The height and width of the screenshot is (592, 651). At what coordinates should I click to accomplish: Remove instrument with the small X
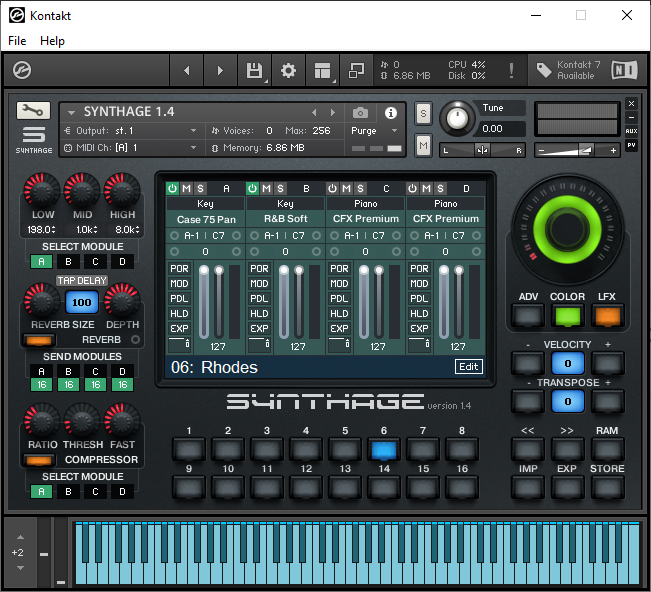click(631, 103)
